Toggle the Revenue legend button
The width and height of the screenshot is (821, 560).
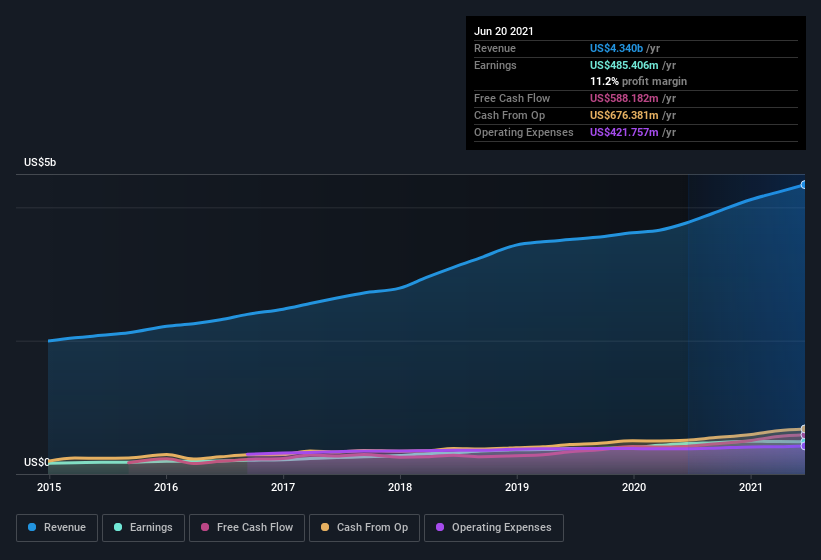tap(57, 528)
